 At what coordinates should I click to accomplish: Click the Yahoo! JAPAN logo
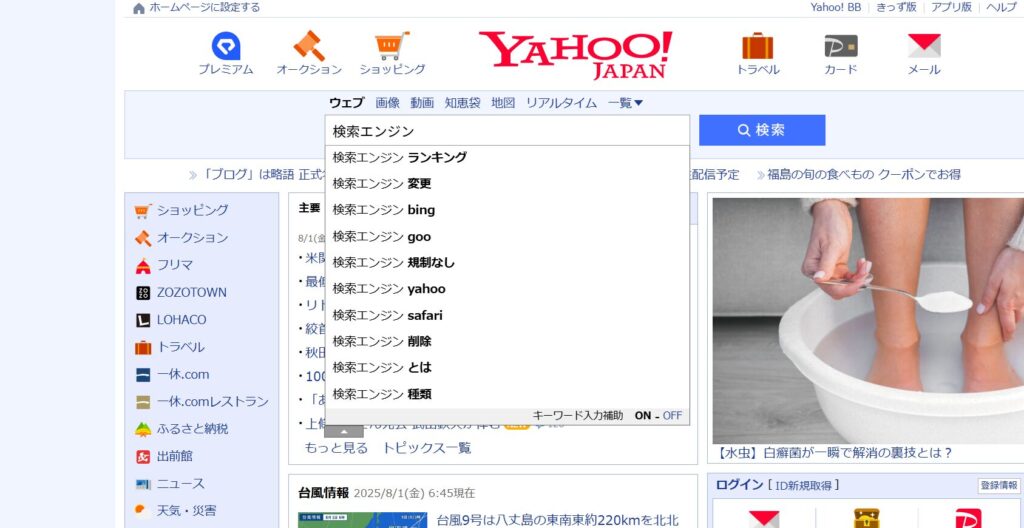tap(575, 55)
